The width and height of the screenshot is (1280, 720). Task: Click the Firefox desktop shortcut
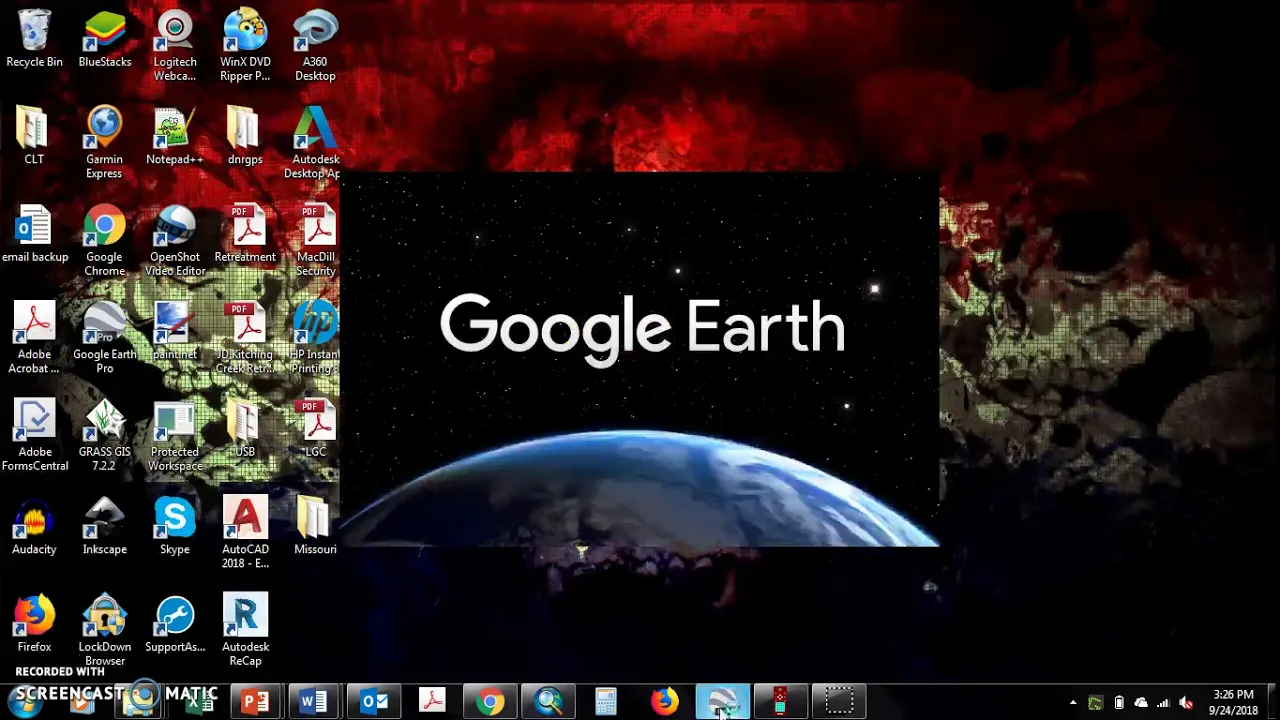[34, 624]
